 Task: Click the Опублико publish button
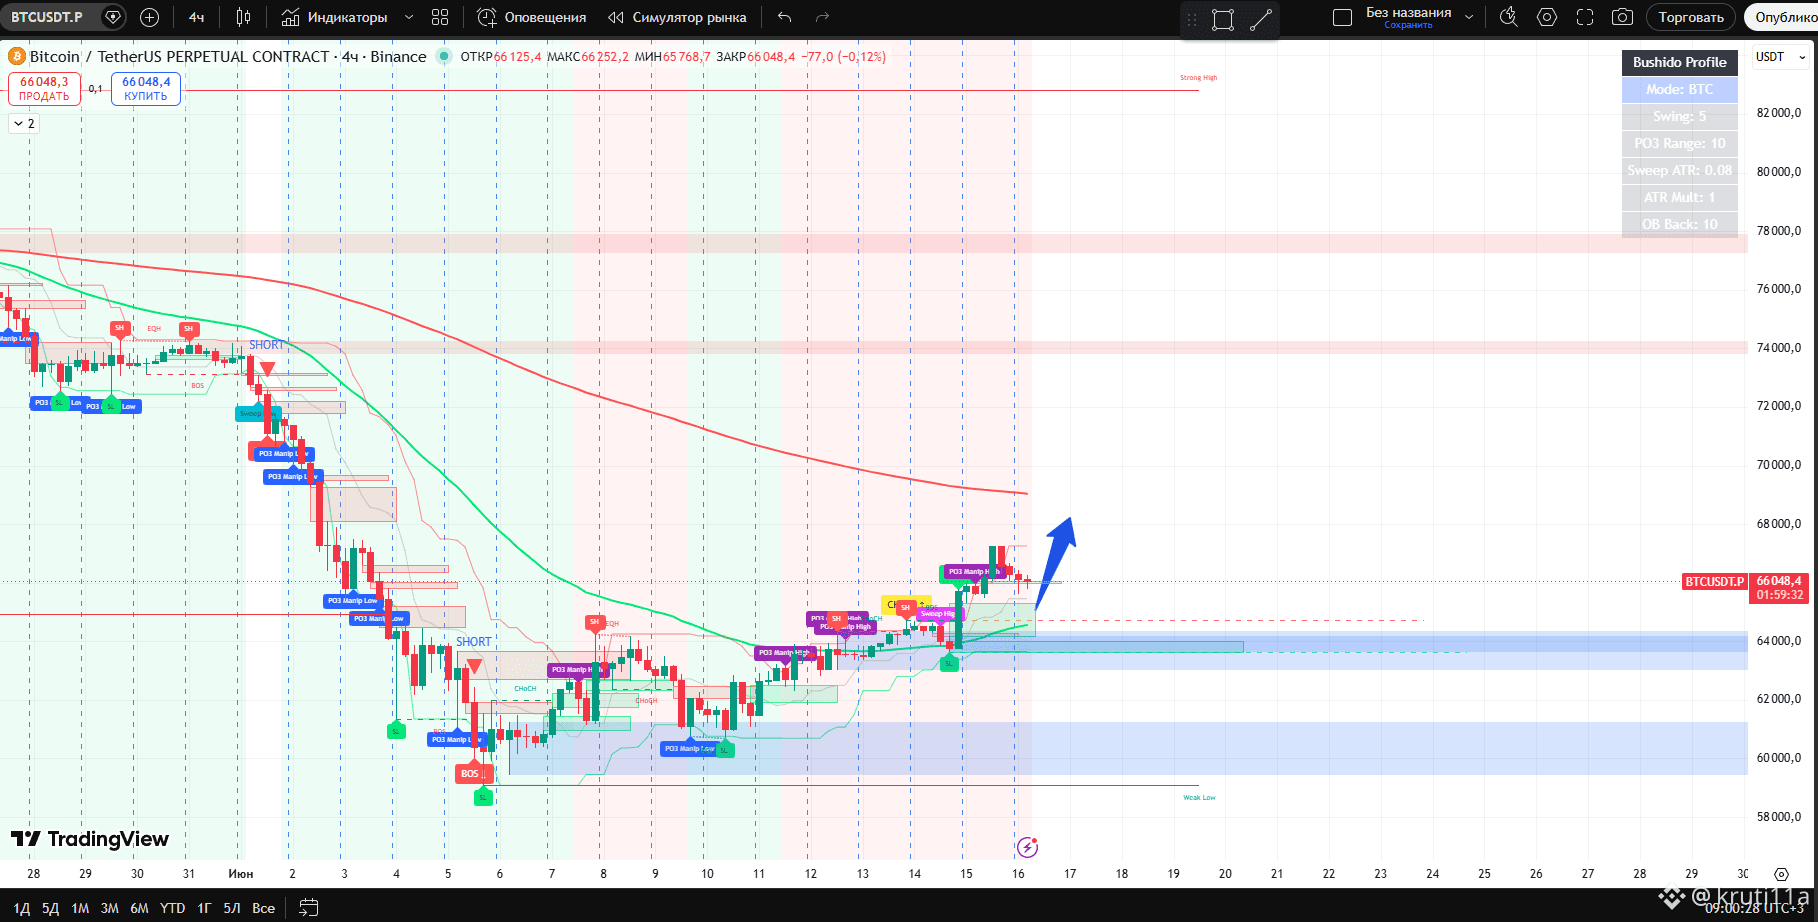click(1784, 17)
